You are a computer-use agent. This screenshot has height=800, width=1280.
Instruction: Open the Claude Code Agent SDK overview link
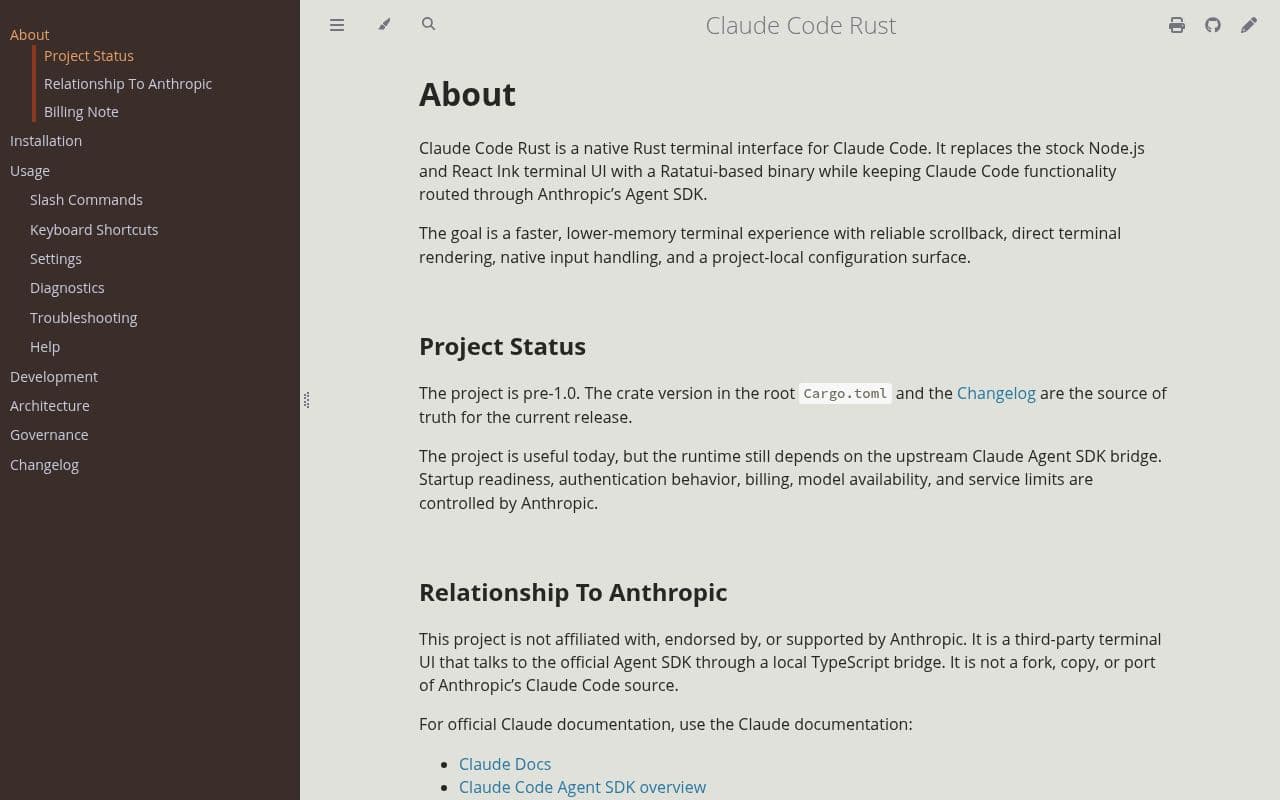point(582,787)
